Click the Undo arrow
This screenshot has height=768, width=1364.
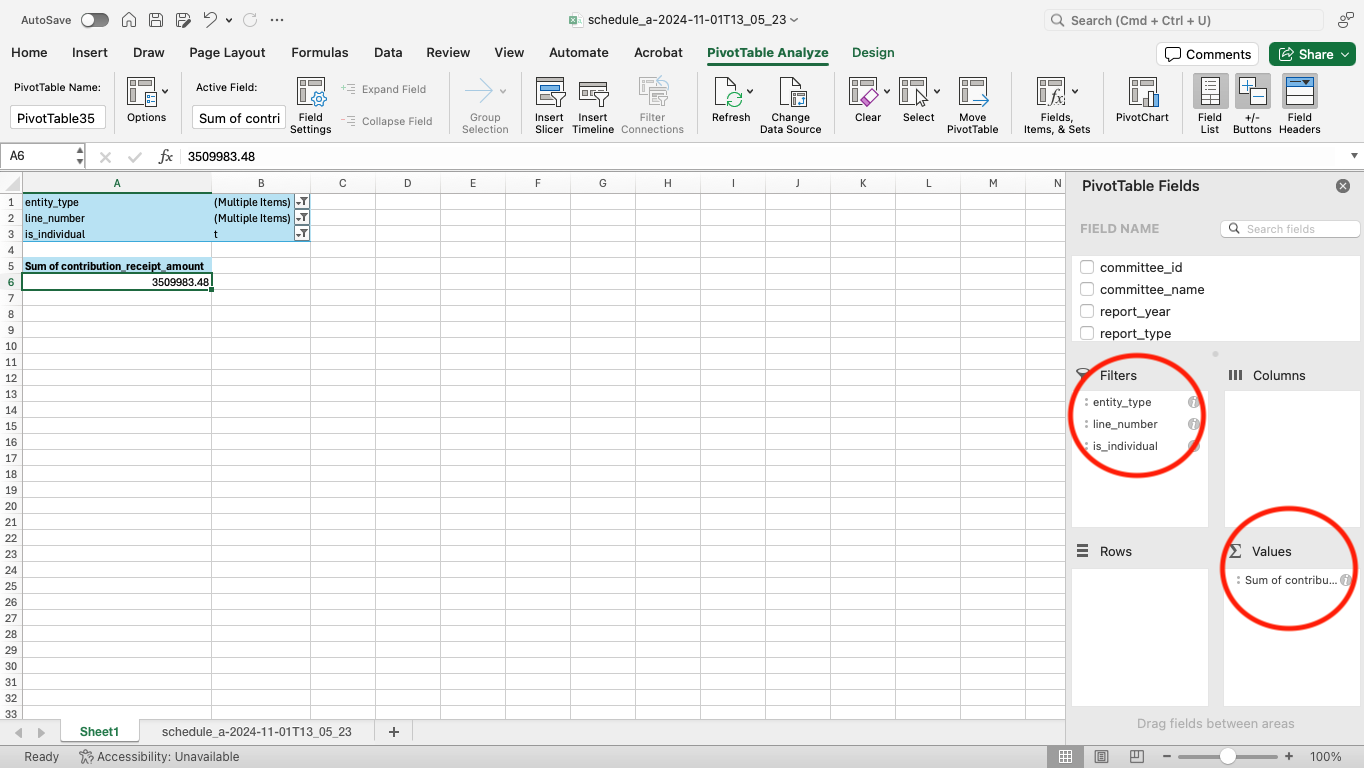coord(210,20)
